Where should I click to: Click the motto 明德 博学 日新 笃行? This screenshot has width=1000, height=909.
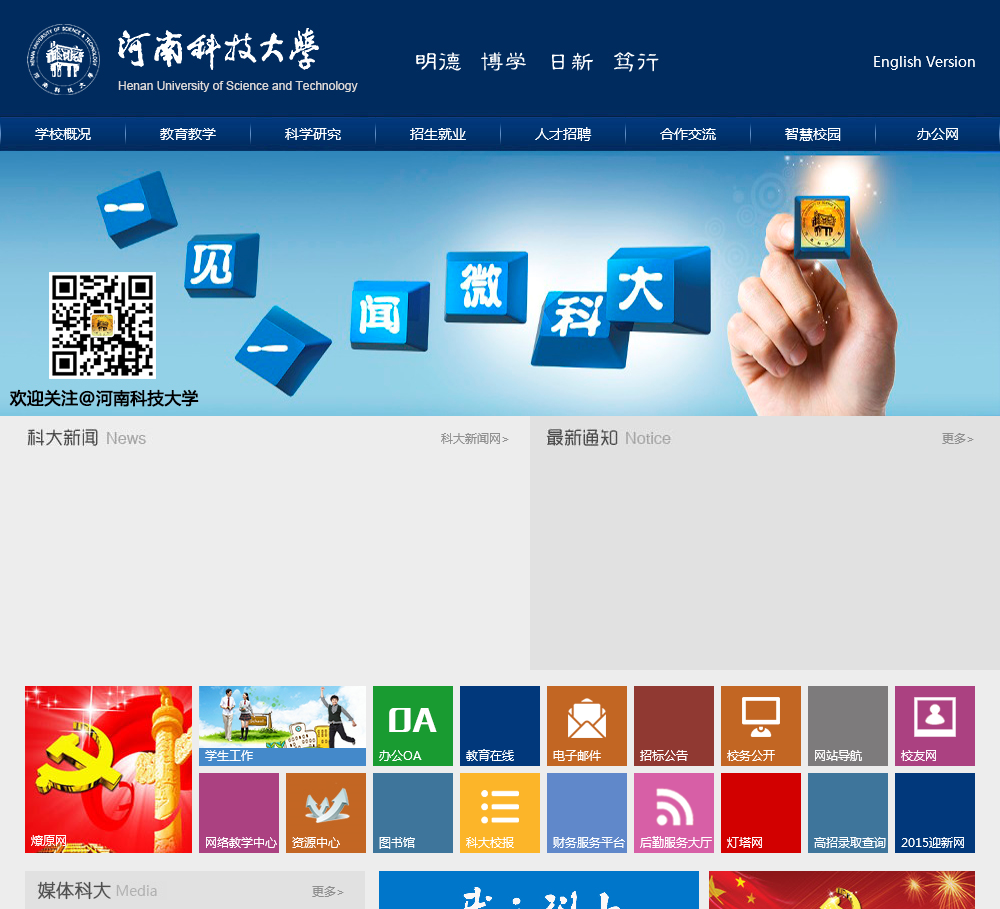click(x=537, y=62)
